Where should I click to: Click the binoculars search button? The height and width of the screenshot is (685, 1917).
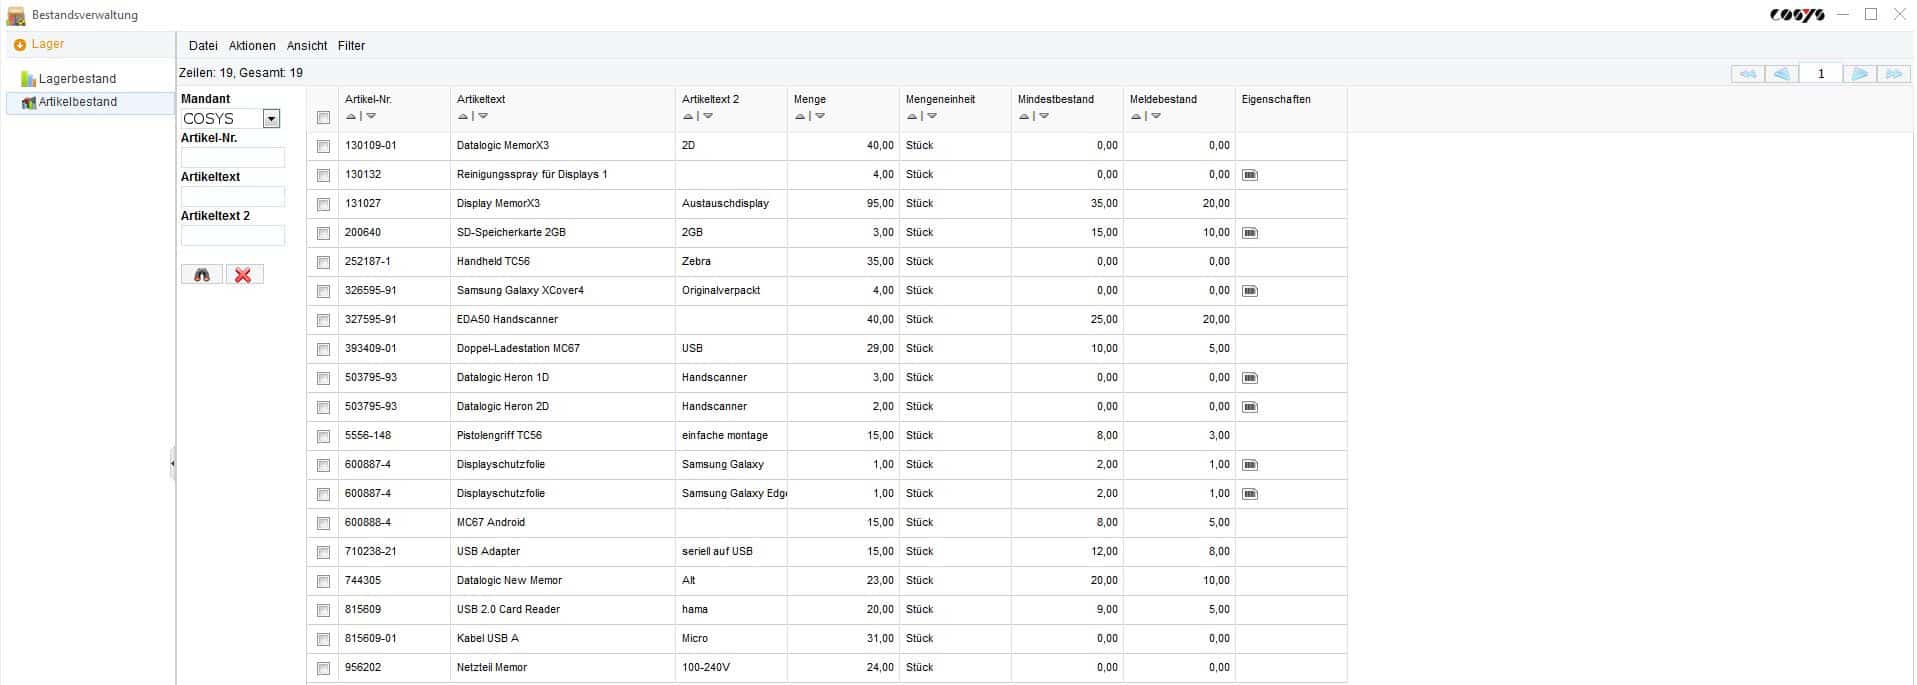click(202, 275)
